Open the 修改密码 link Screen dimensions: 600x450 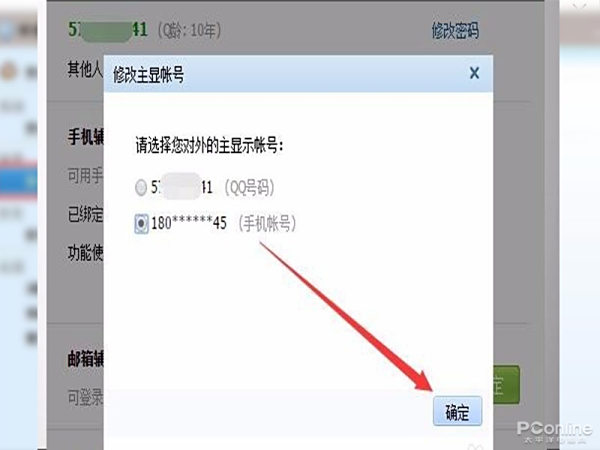(455, 31)
